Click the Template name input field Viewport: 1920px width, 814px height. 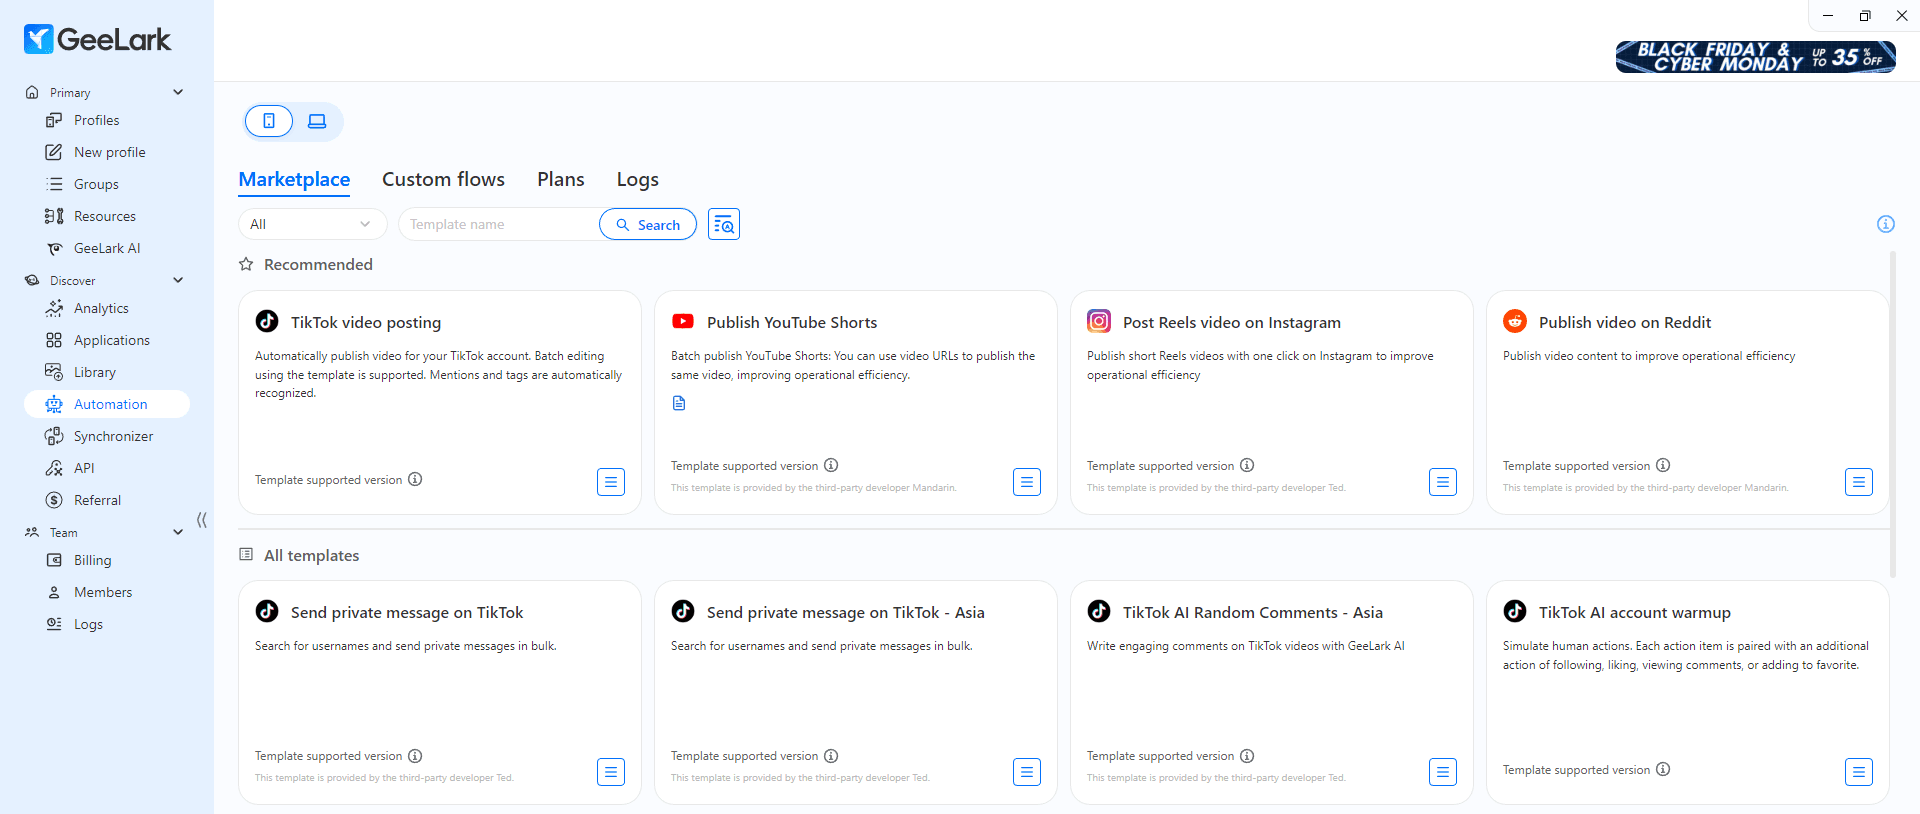click(x=498, y=224)
